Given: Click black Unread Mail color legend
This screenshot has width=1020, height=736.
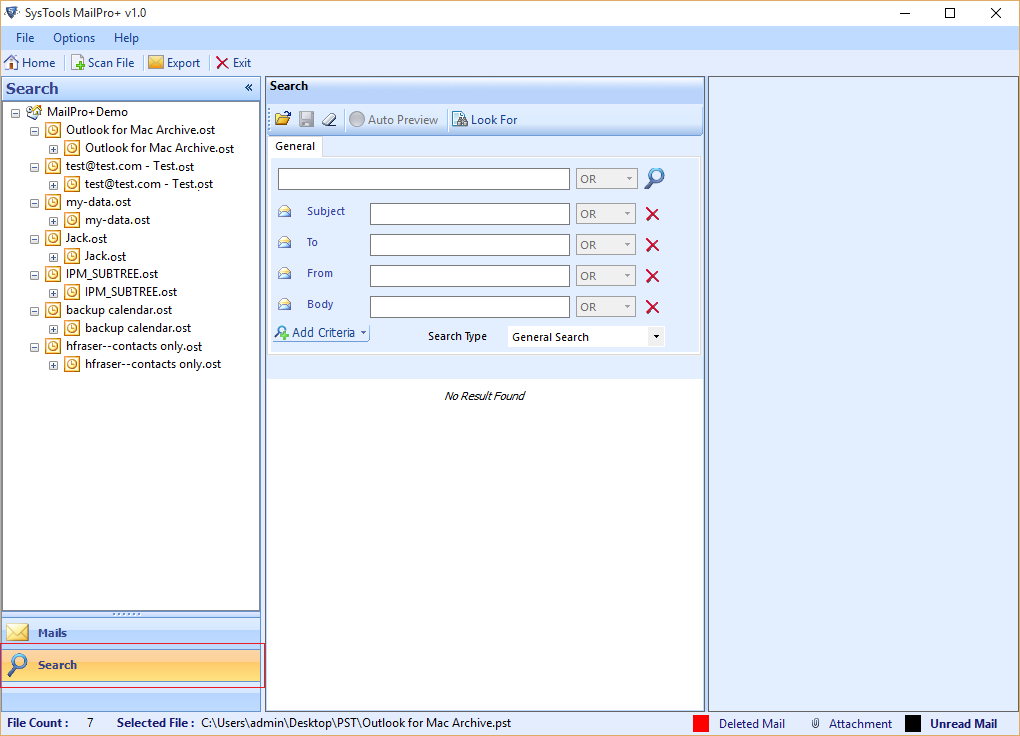Looking at the screenshot, I should (x=913, y=724).
